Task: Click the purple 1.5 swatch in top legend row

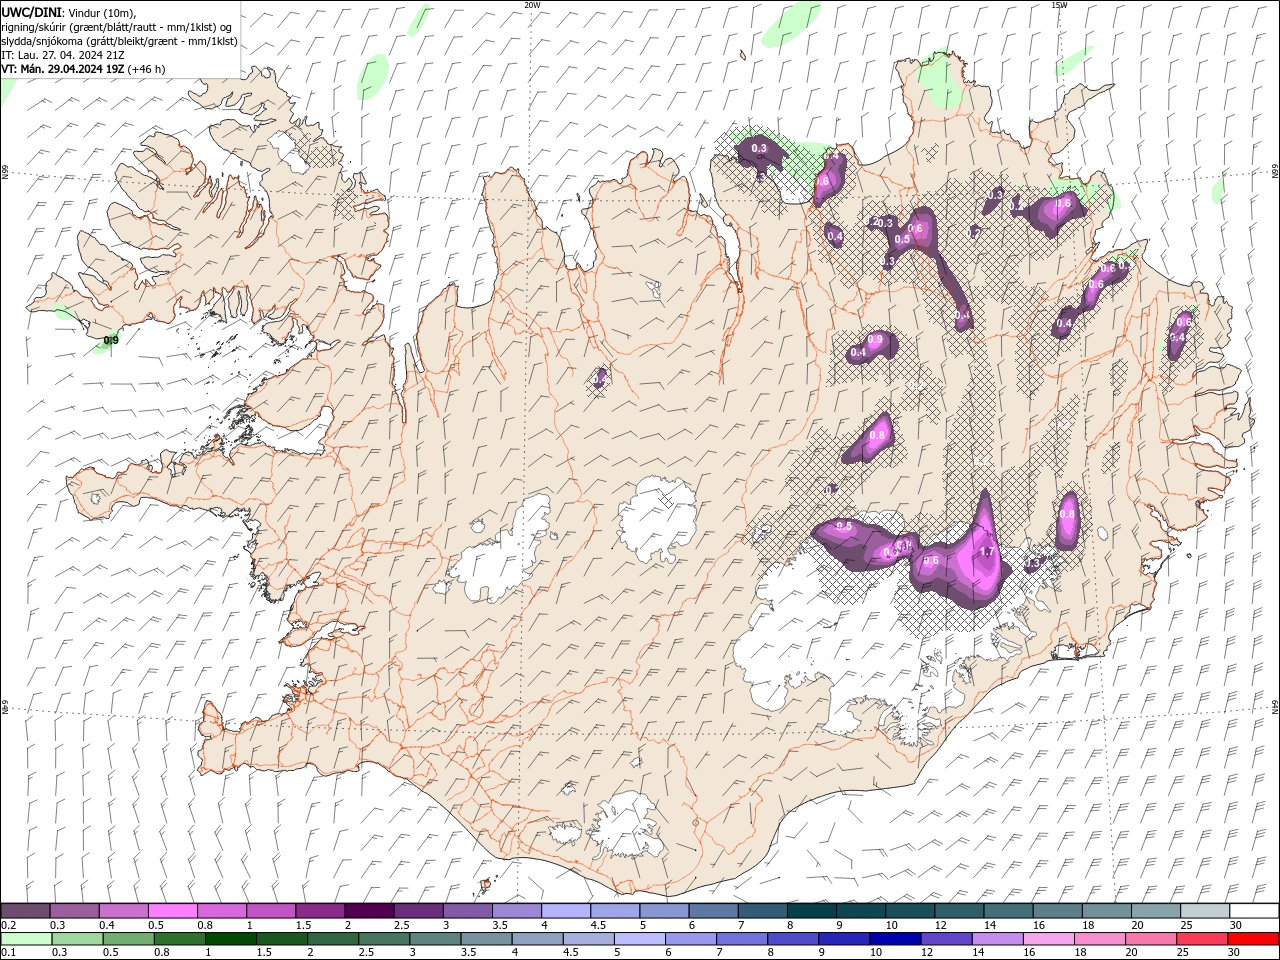Action: point(320,911)
